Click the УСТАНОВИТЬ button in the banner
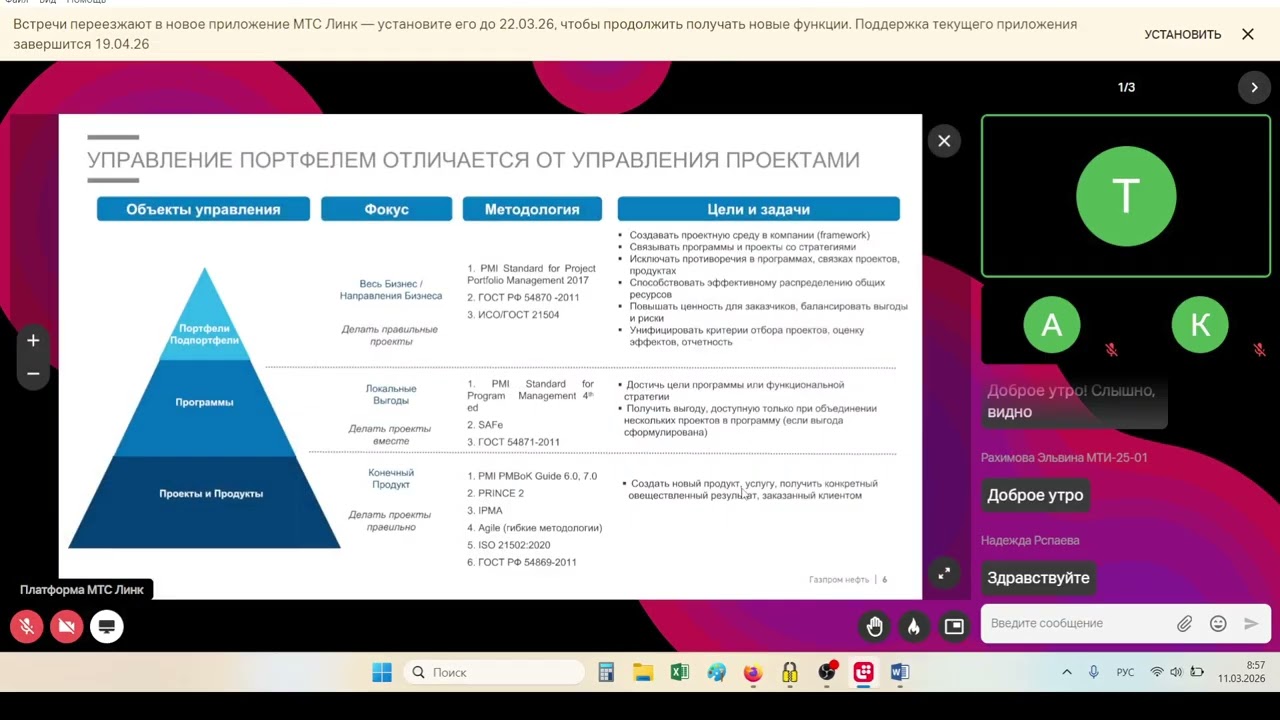Screen dimensions: 1280x720 pyautogui.click(x=1182, y=34)
